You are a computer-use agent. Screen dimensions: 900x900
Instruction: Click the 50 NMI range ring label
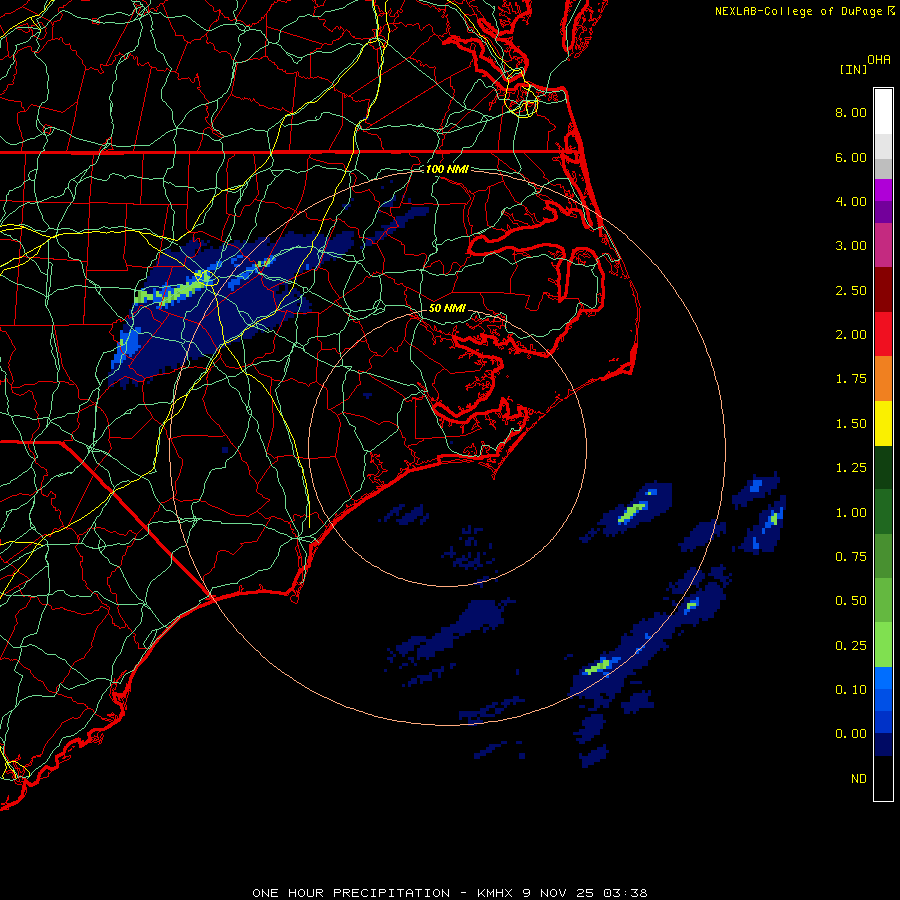447,308
